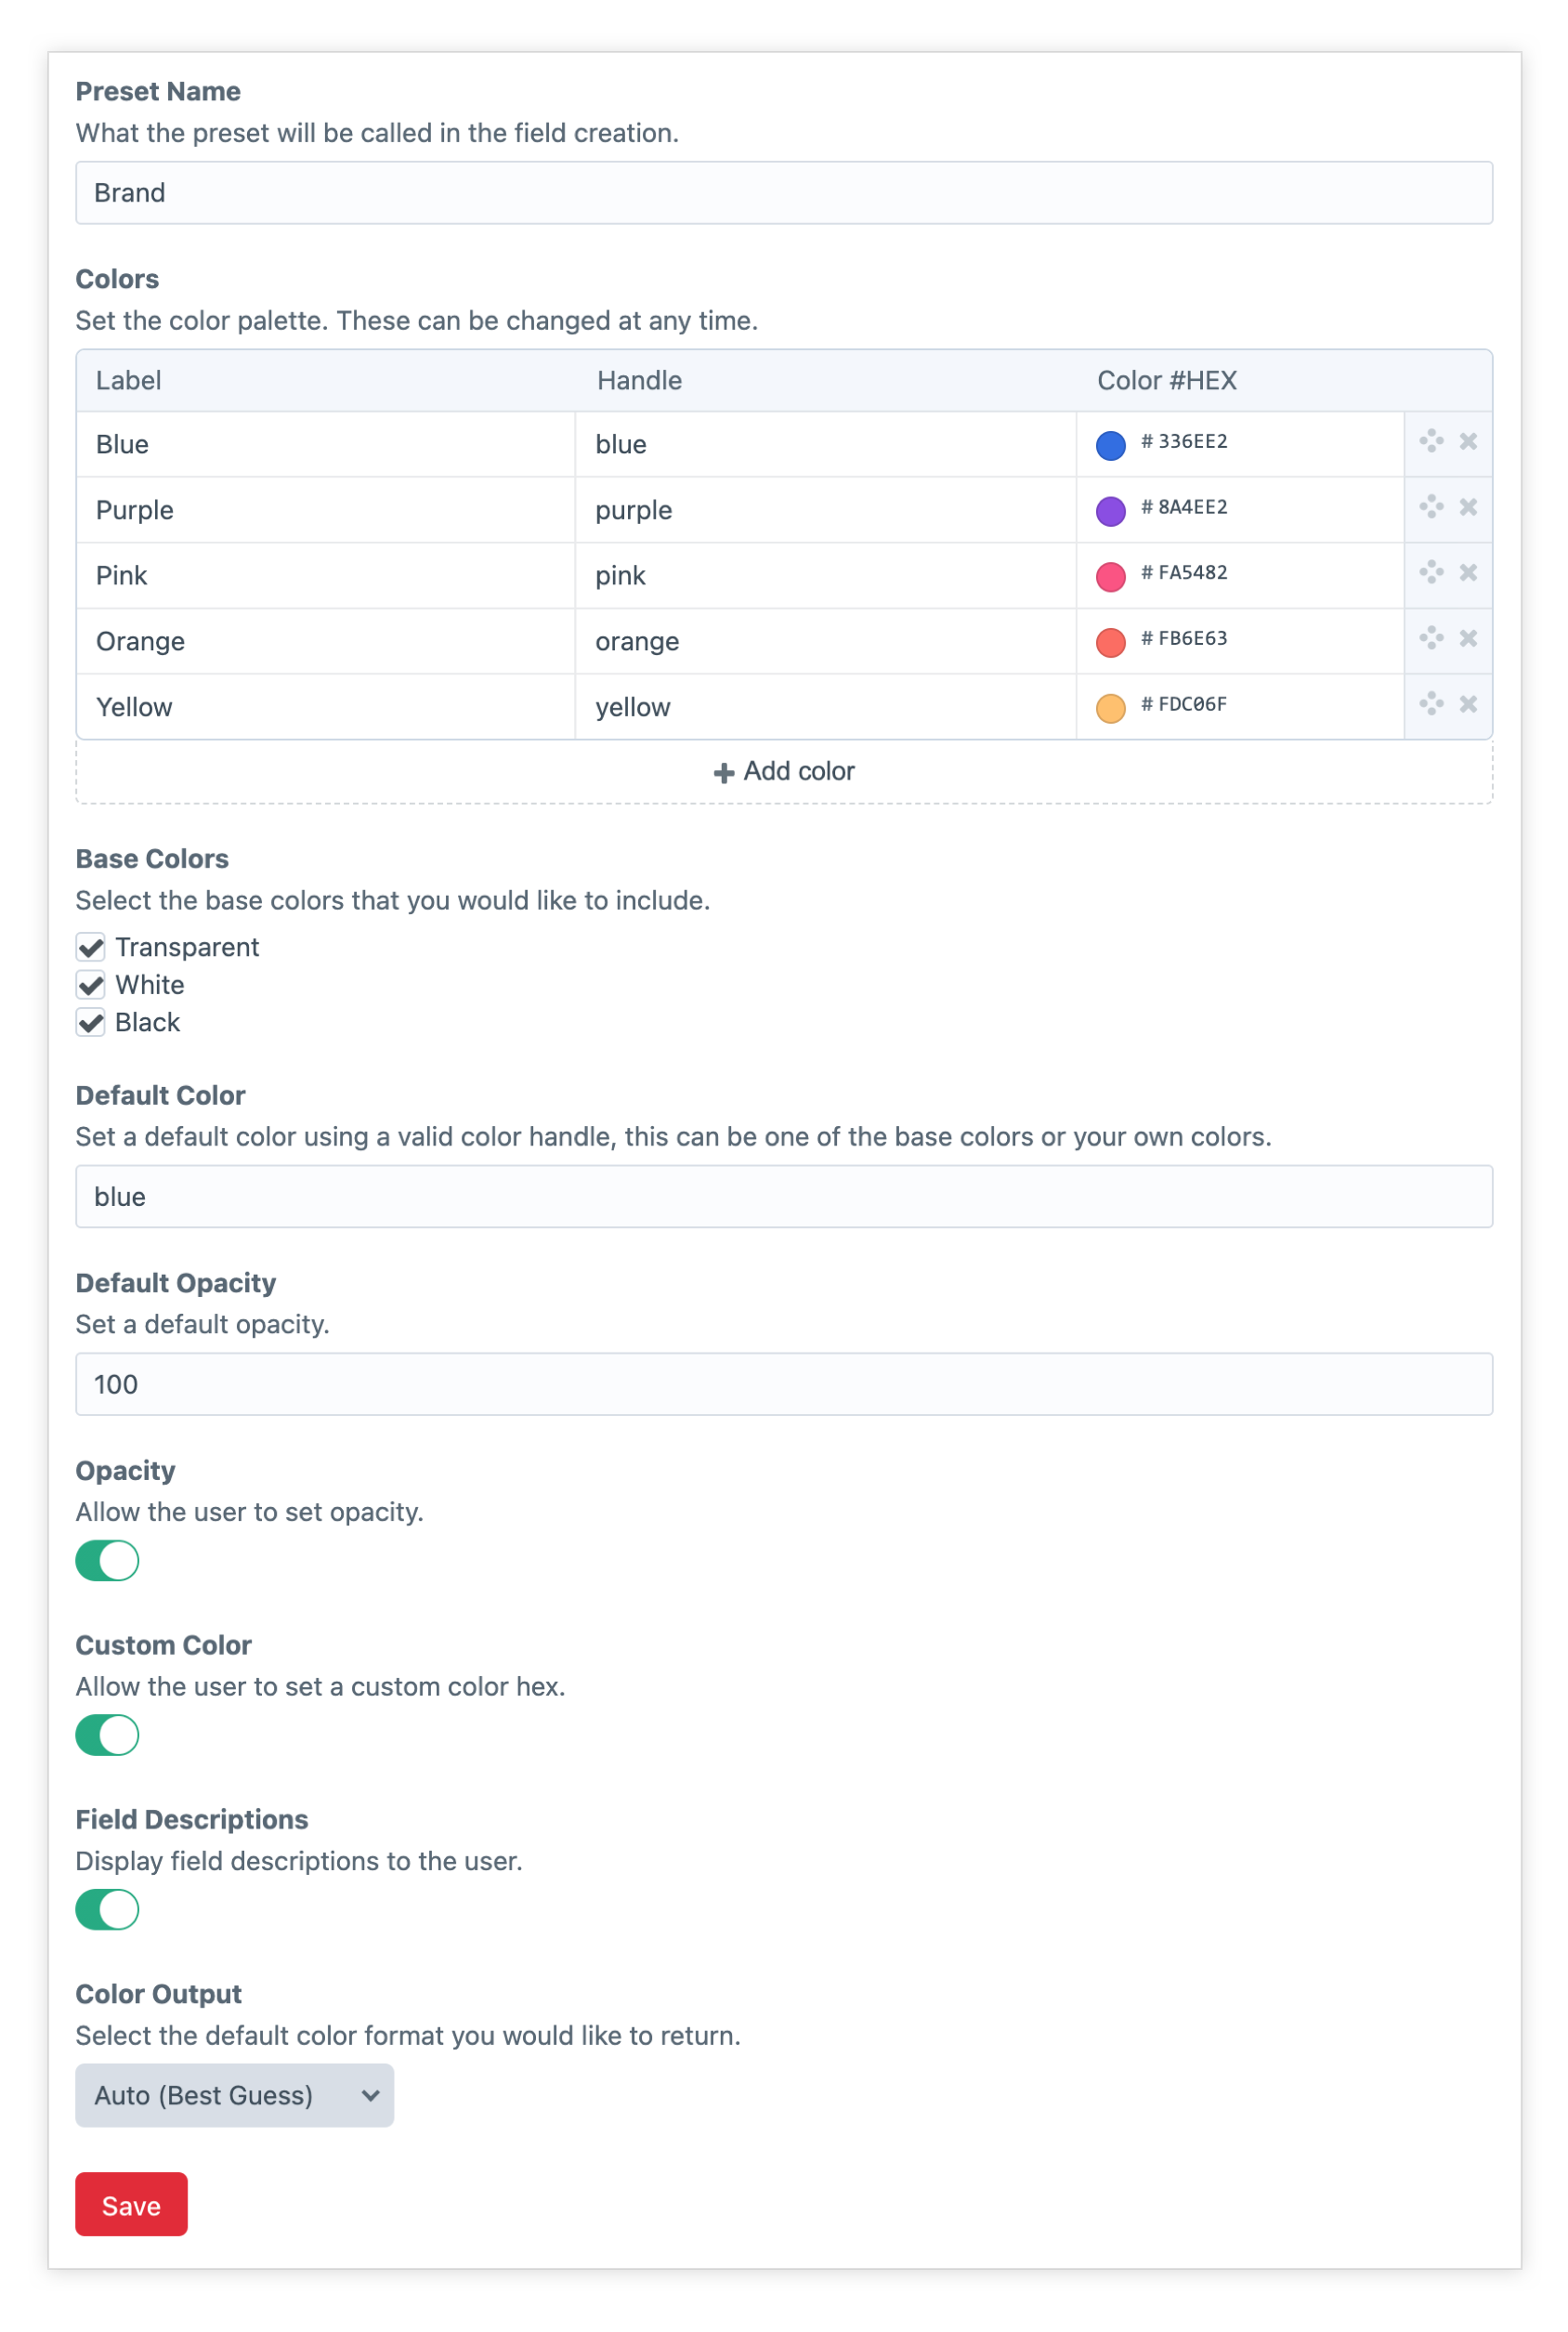Click the hex value FA5482
1568x2332 pixels.
(x=1193, y=572)
